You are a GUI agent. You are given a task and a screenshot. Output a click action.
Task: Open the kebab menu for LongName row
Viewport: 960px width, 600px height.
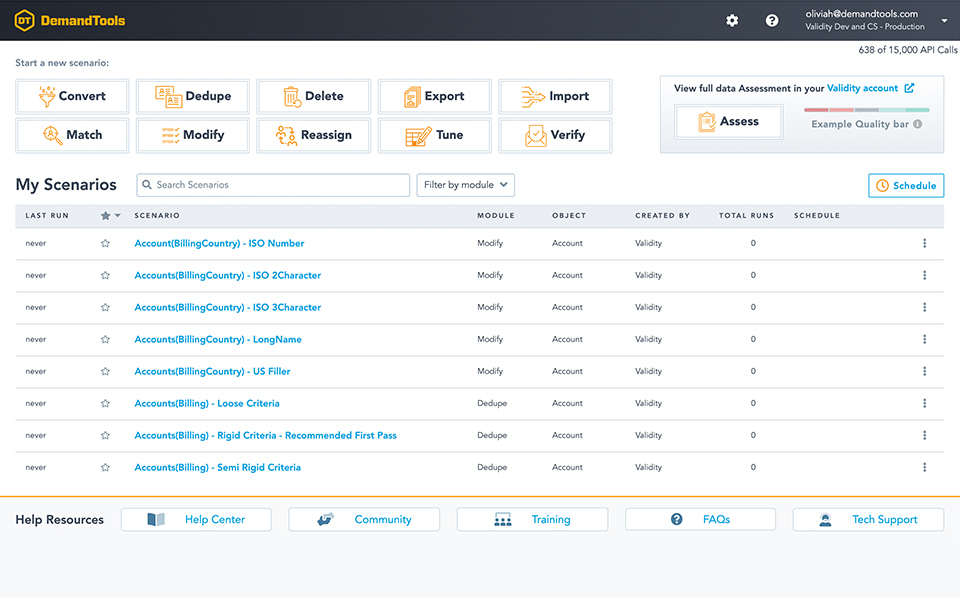pyautogui.click(x=924, y=339)
